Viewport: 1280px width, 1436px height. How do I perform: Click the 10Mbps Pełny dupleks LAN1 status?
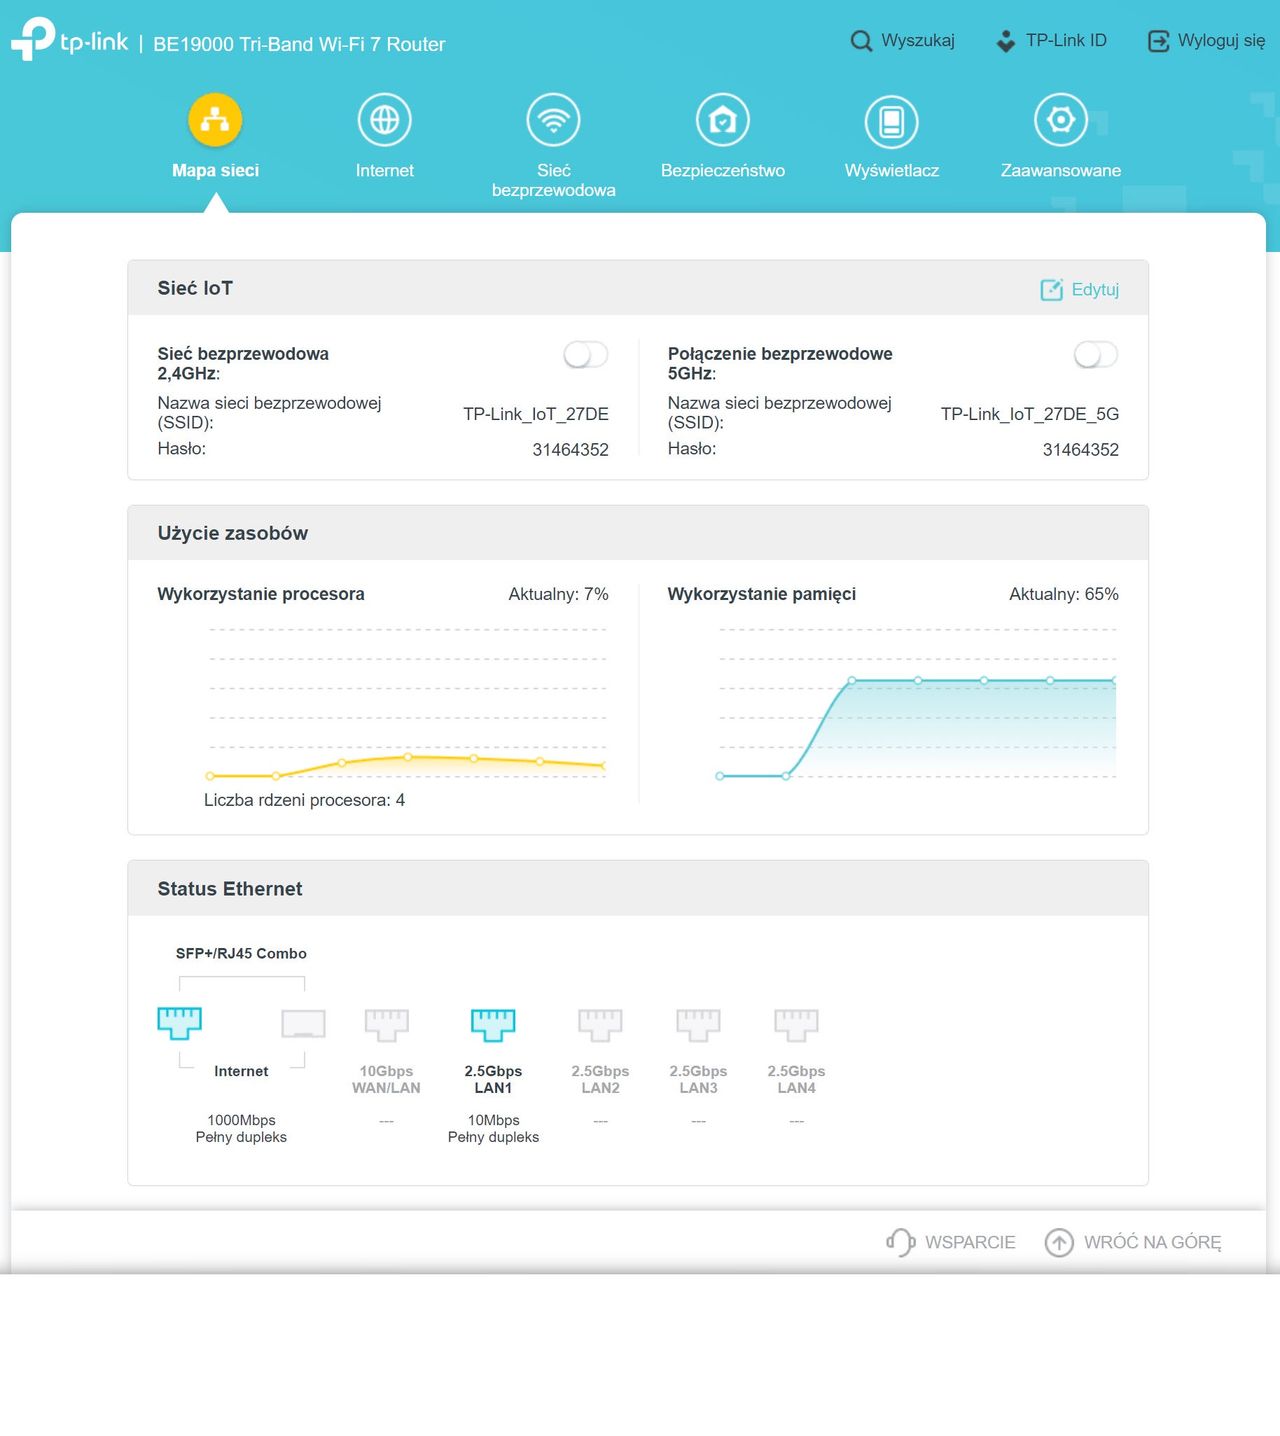[494, 1129]
